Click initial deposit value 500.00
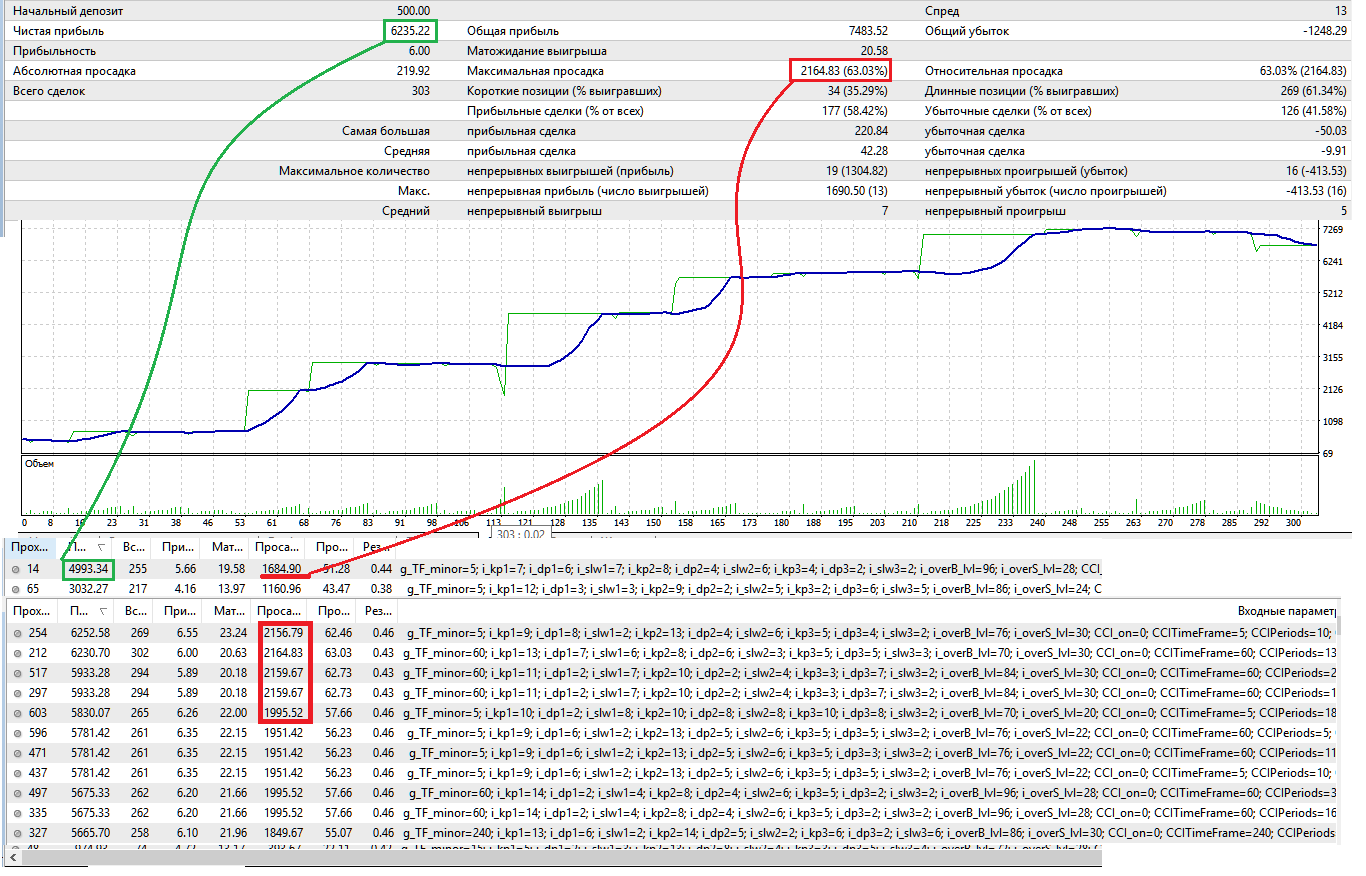This screenshot has height=876, width=1366. [413, 11]
